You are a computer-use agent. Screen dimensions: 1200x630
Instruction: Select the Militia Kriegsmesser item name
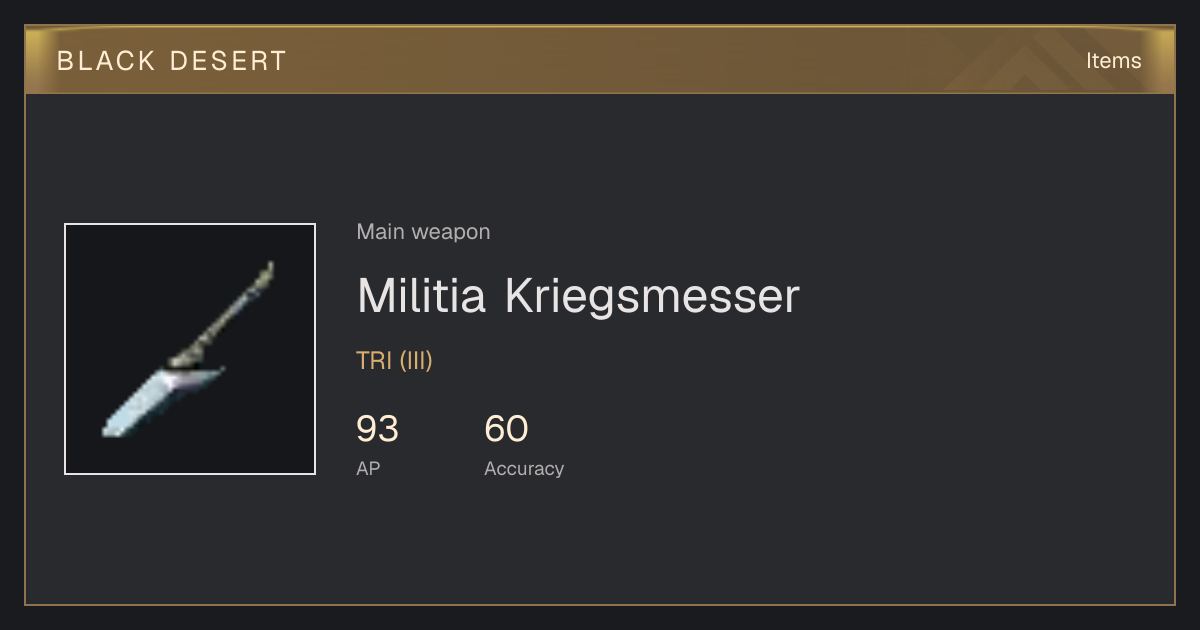pos(578,296)
